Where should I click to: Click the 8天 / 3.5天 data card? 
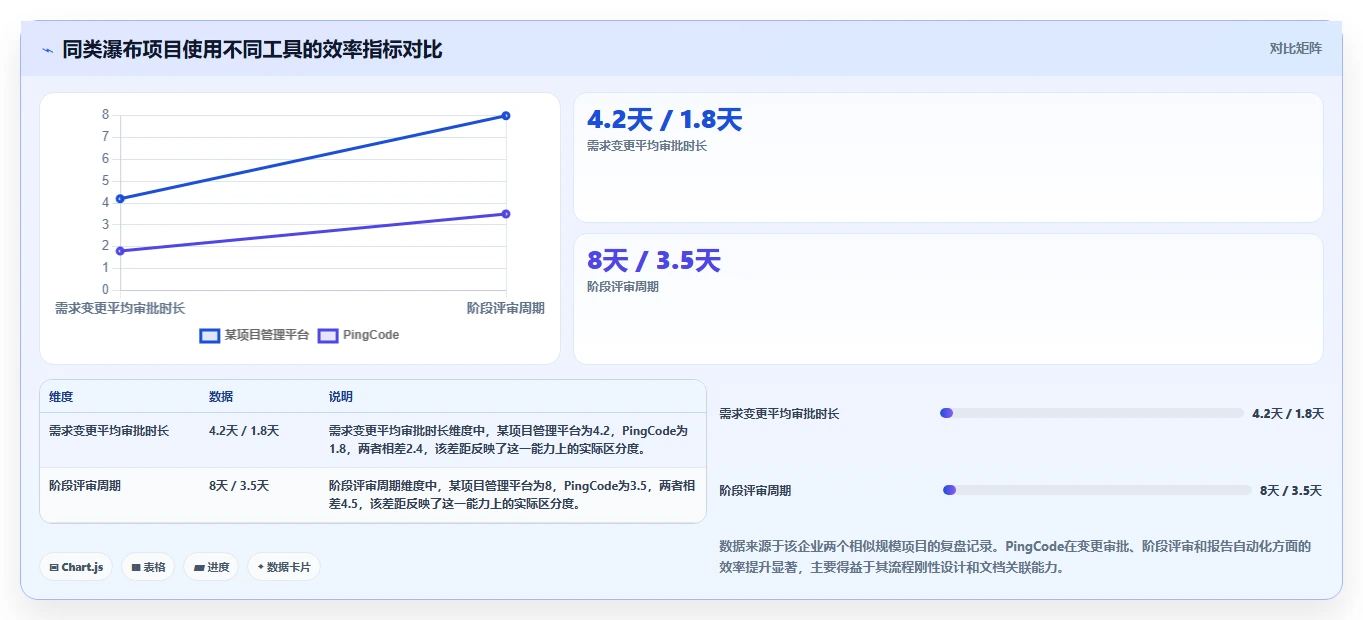pyautogui.click(x=948, y=299)
